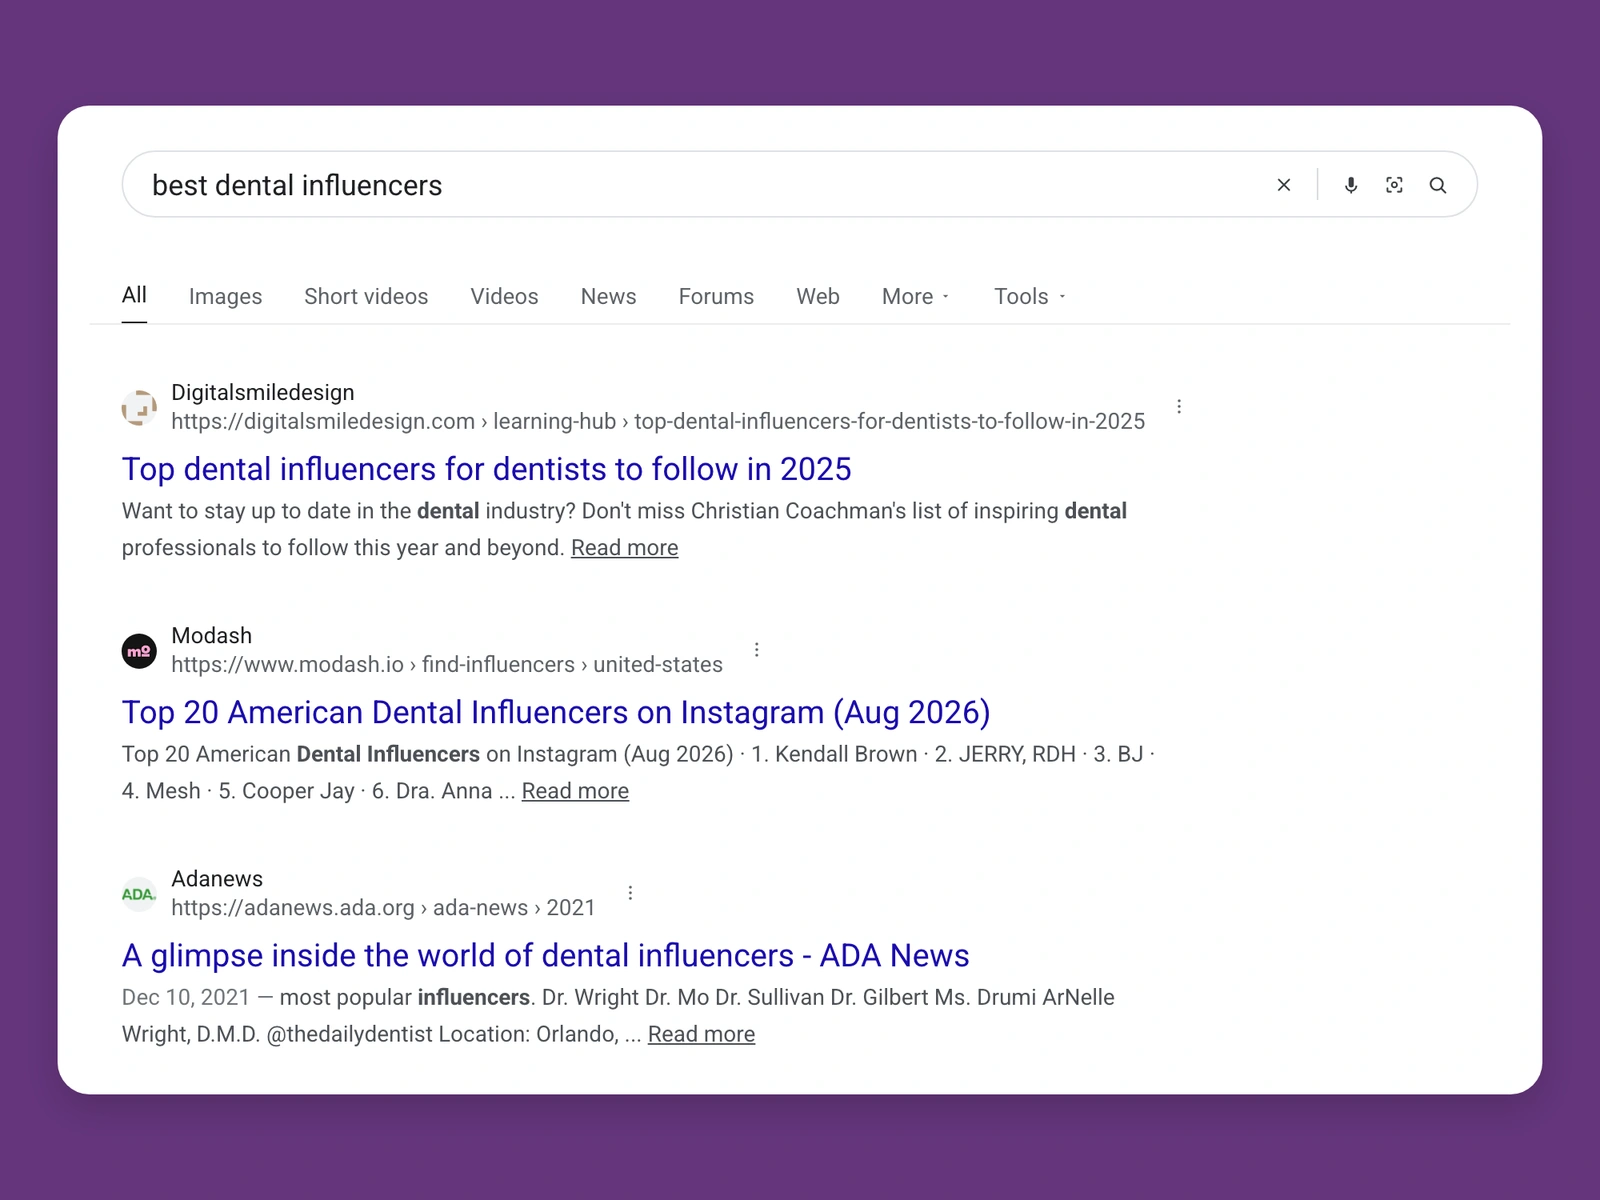Open more options for the Modash result
The height and width of the screenshot is (1200, 1600).
click(x=757, y=650)
